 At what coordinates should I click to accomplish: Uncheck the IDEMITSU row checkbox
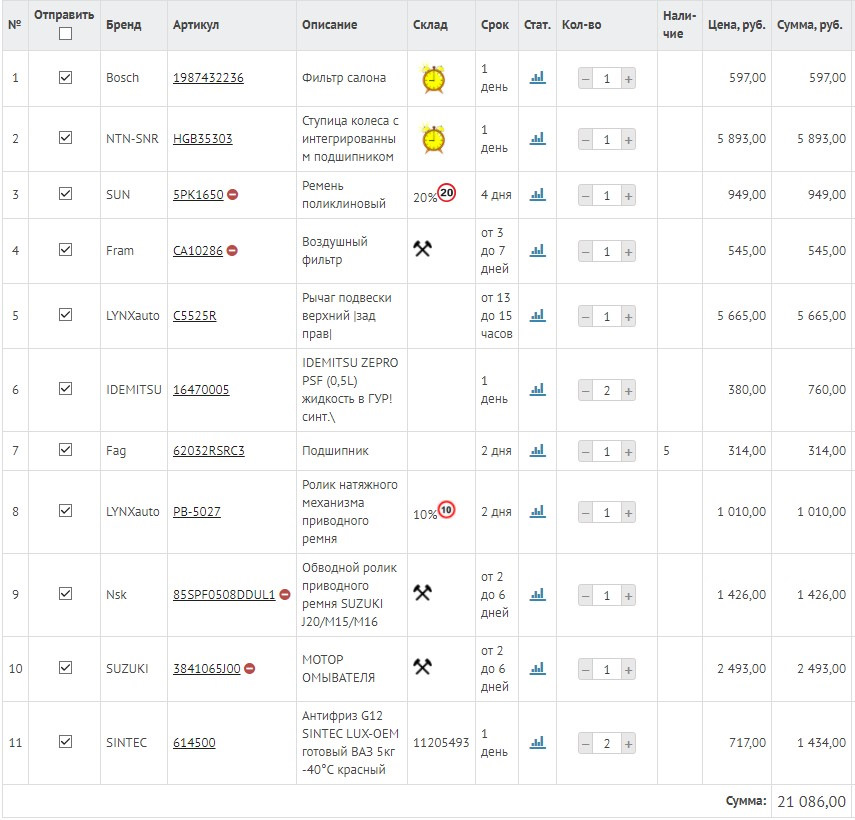click(65, 388)
